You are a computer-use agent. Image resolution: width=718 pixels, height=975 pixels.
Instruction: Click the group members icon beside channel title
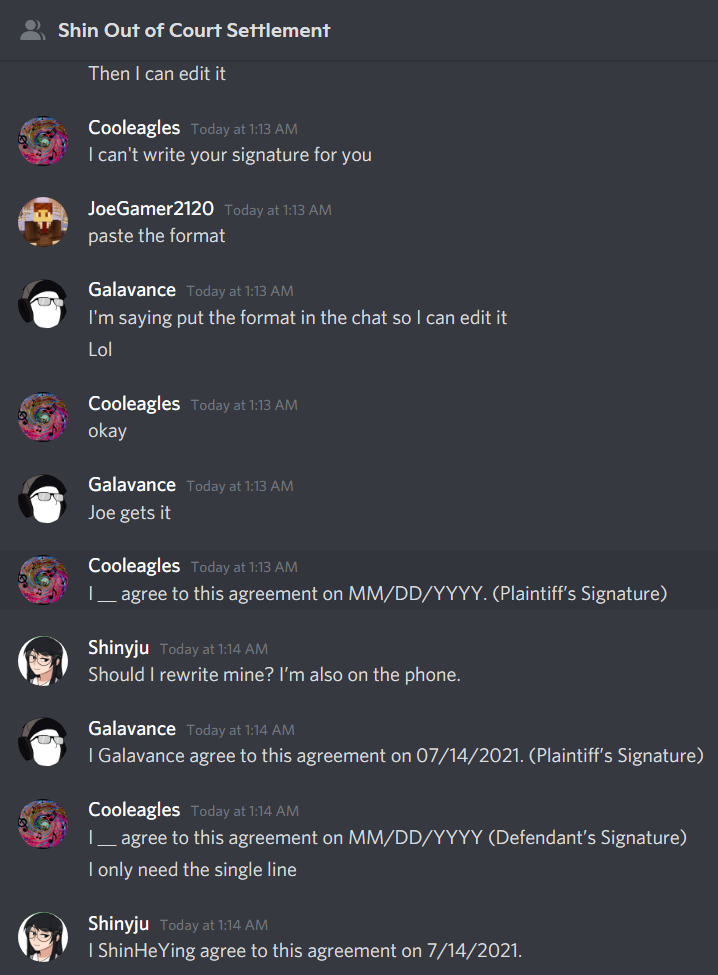pos(32,30)
